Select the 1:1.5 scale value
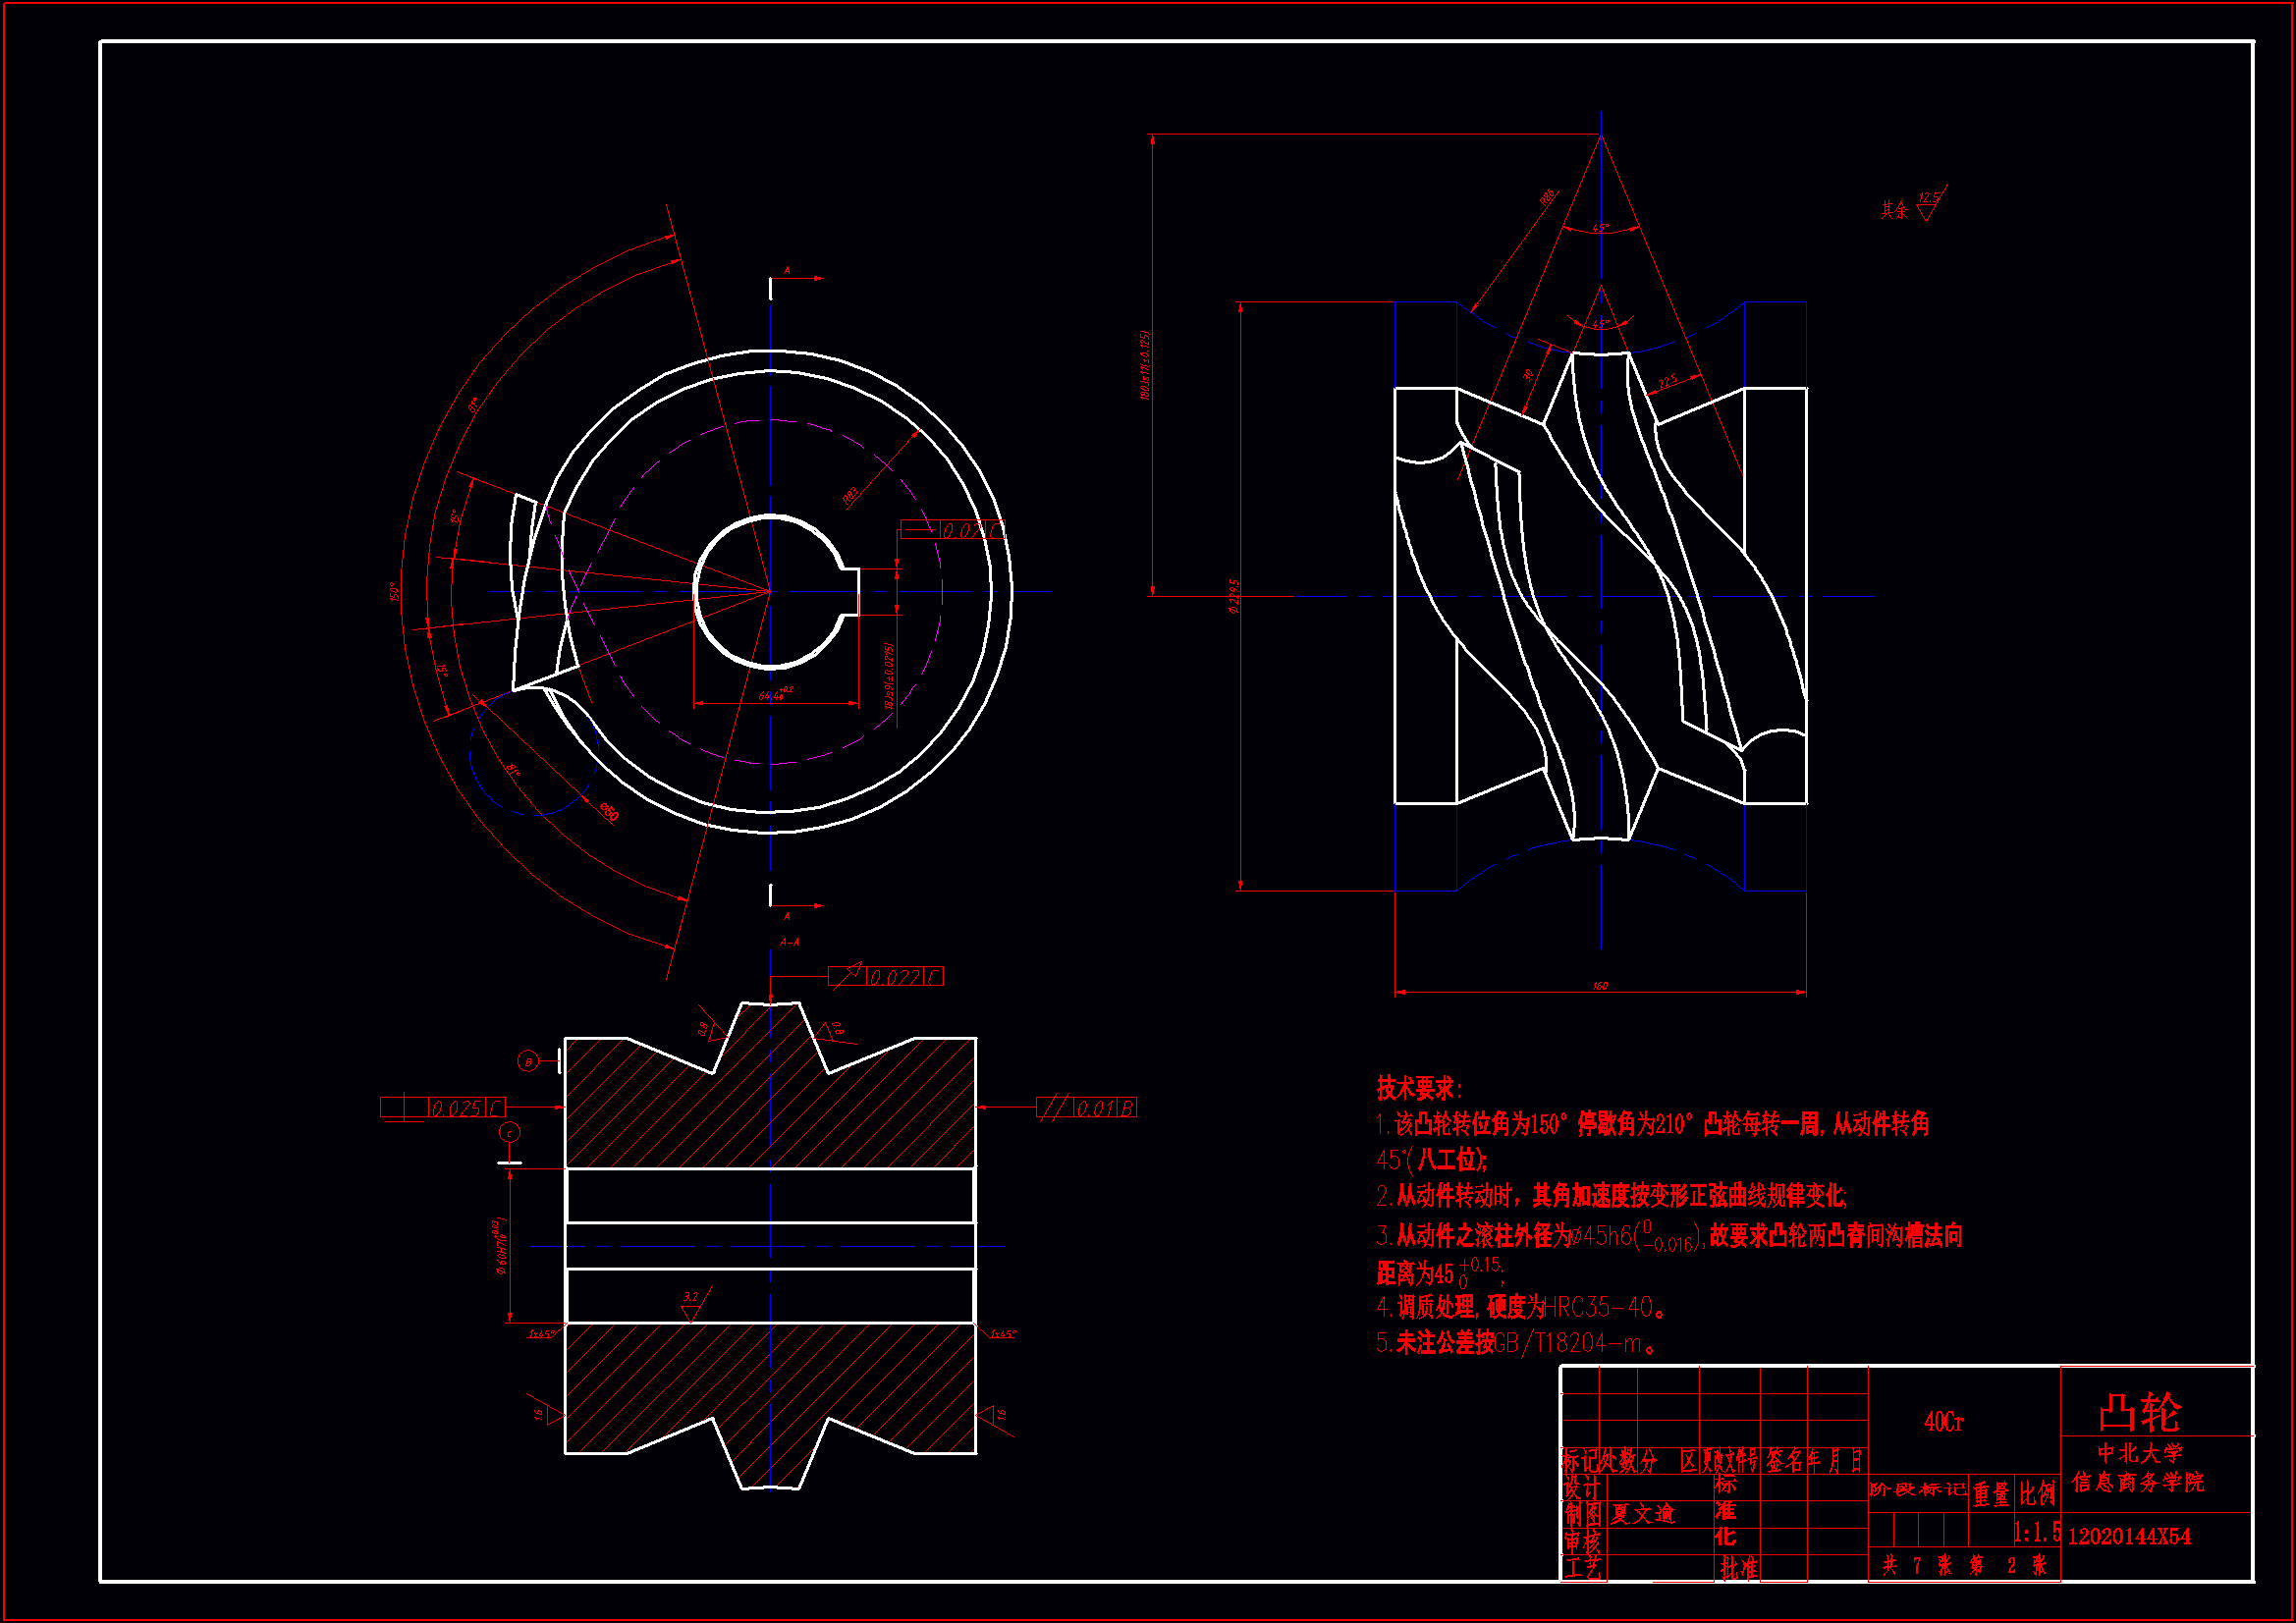This screenshot has height=1623, width=2296. 2036,1532
